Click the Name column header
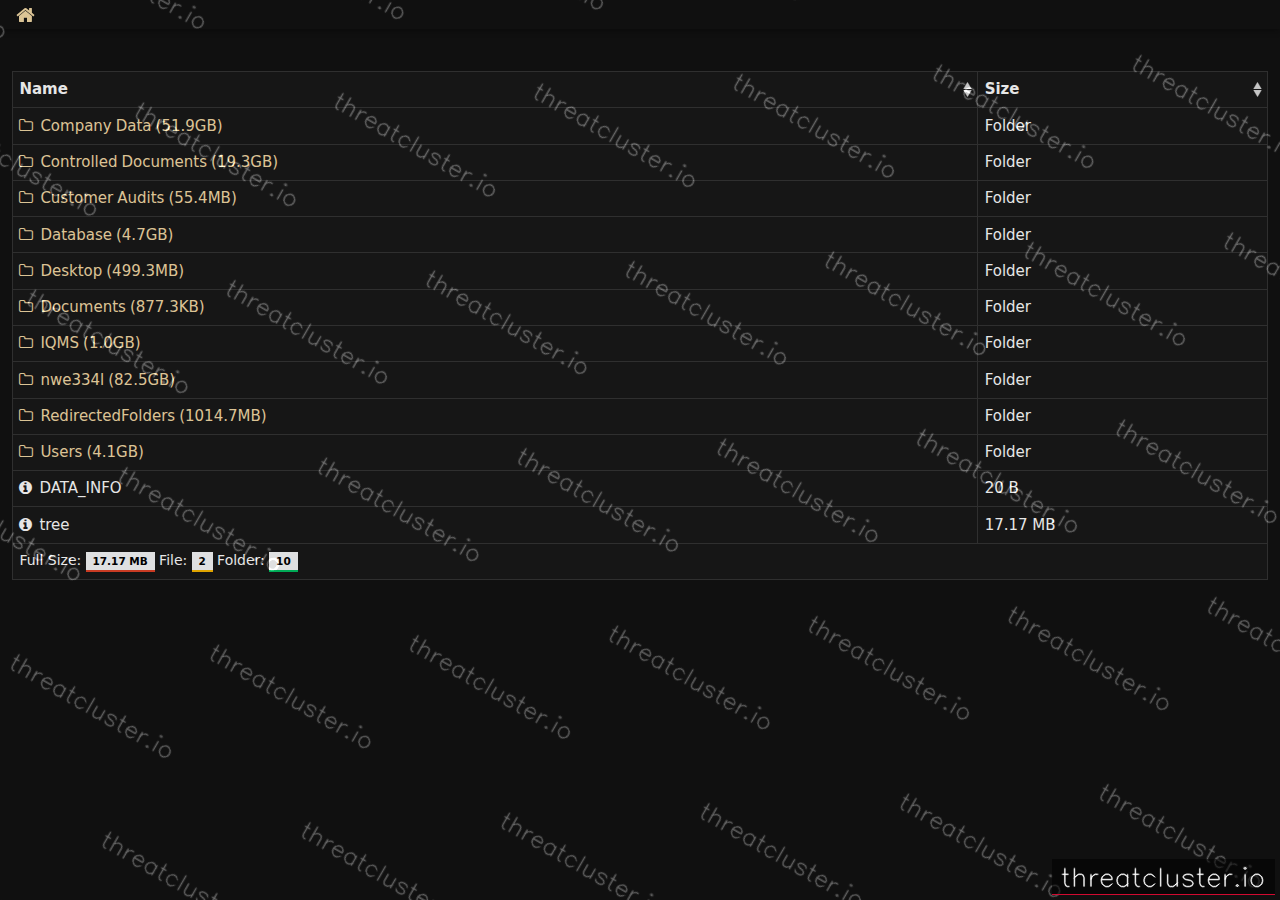Viewport: 1280px width, 900px height. tap(495, 90)
